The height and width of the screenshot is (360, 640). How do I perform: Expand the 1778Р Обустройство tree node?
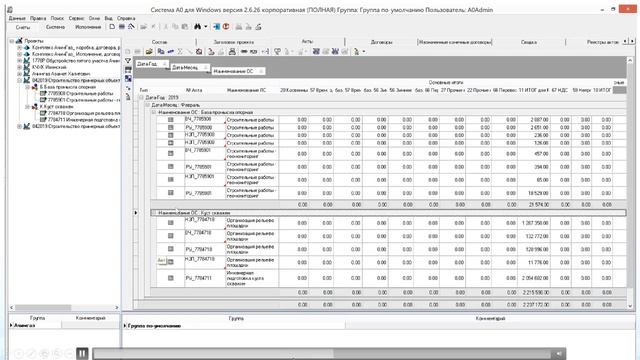click(x=19, y=60)
